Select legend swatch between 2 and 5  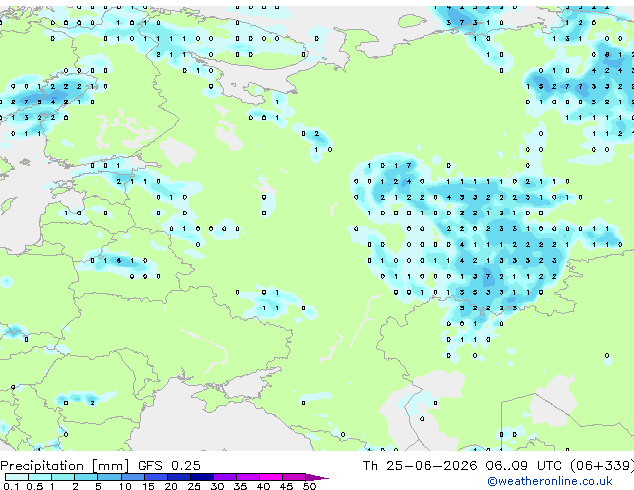(86, 477)
